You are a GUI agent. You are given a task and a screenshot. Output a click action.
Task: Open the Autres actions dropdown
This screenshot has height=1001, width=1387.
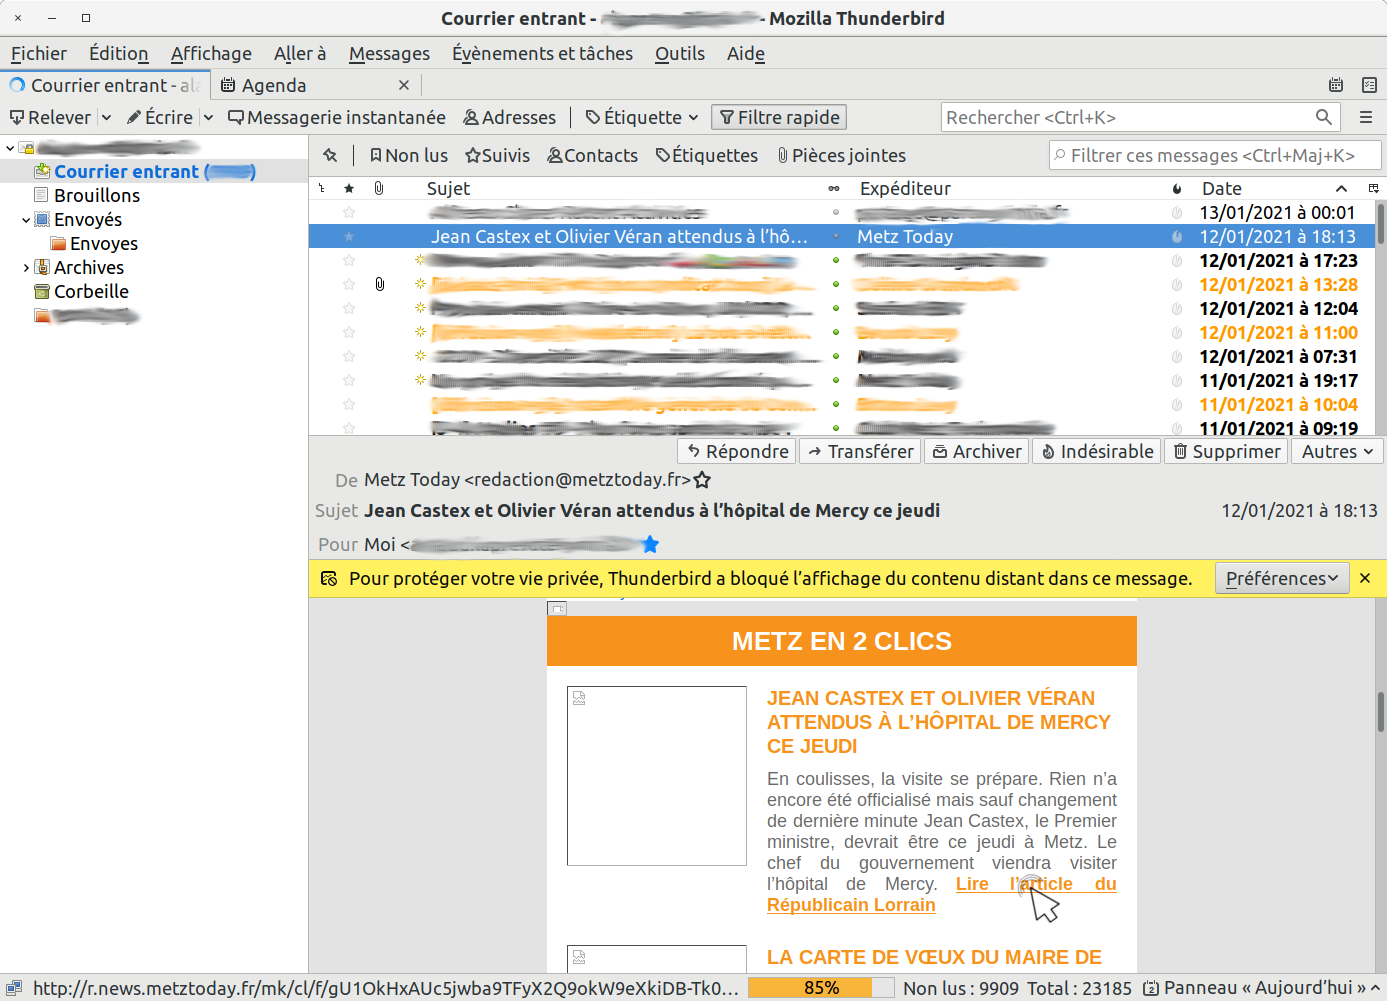1337,452
